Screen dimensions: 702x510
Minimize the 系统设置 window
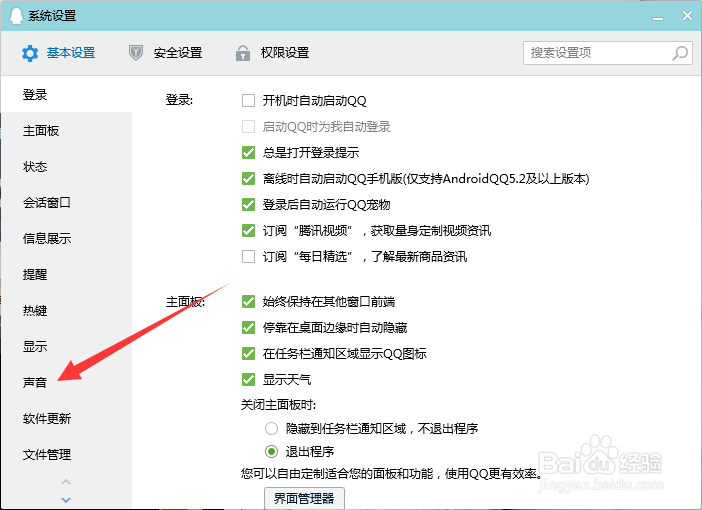[x=658, y=18]
